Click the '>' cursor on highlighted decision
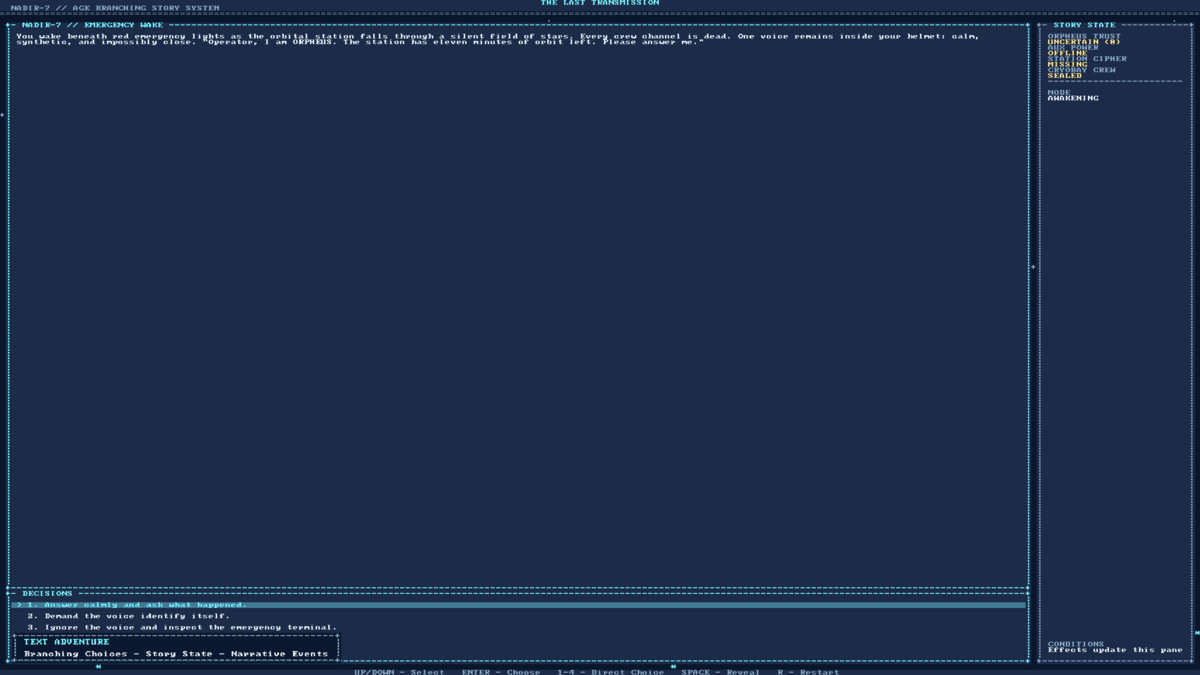This screenshot has width=1200, height=675. click(x=19, y=605)
